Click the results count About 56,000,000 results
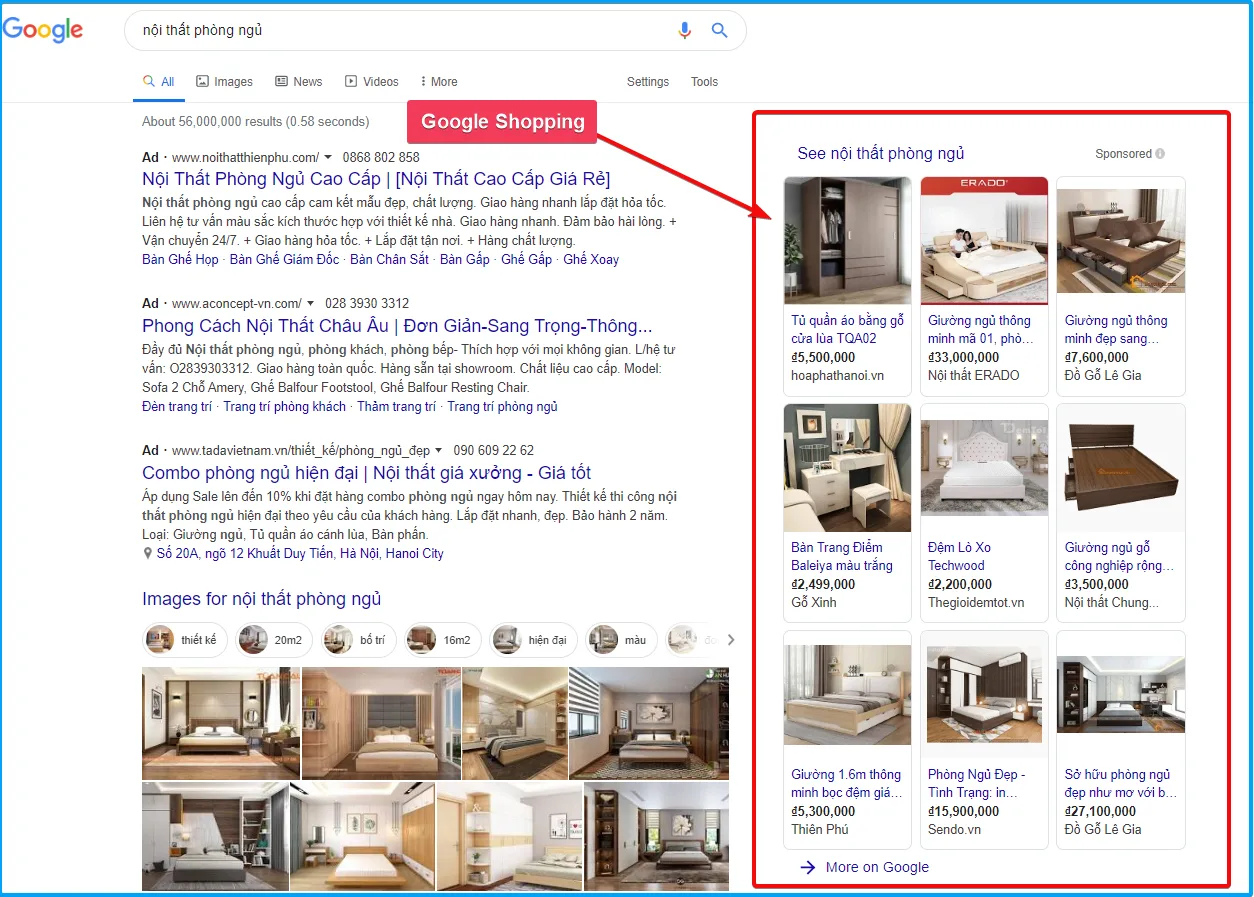 point(256,122)
